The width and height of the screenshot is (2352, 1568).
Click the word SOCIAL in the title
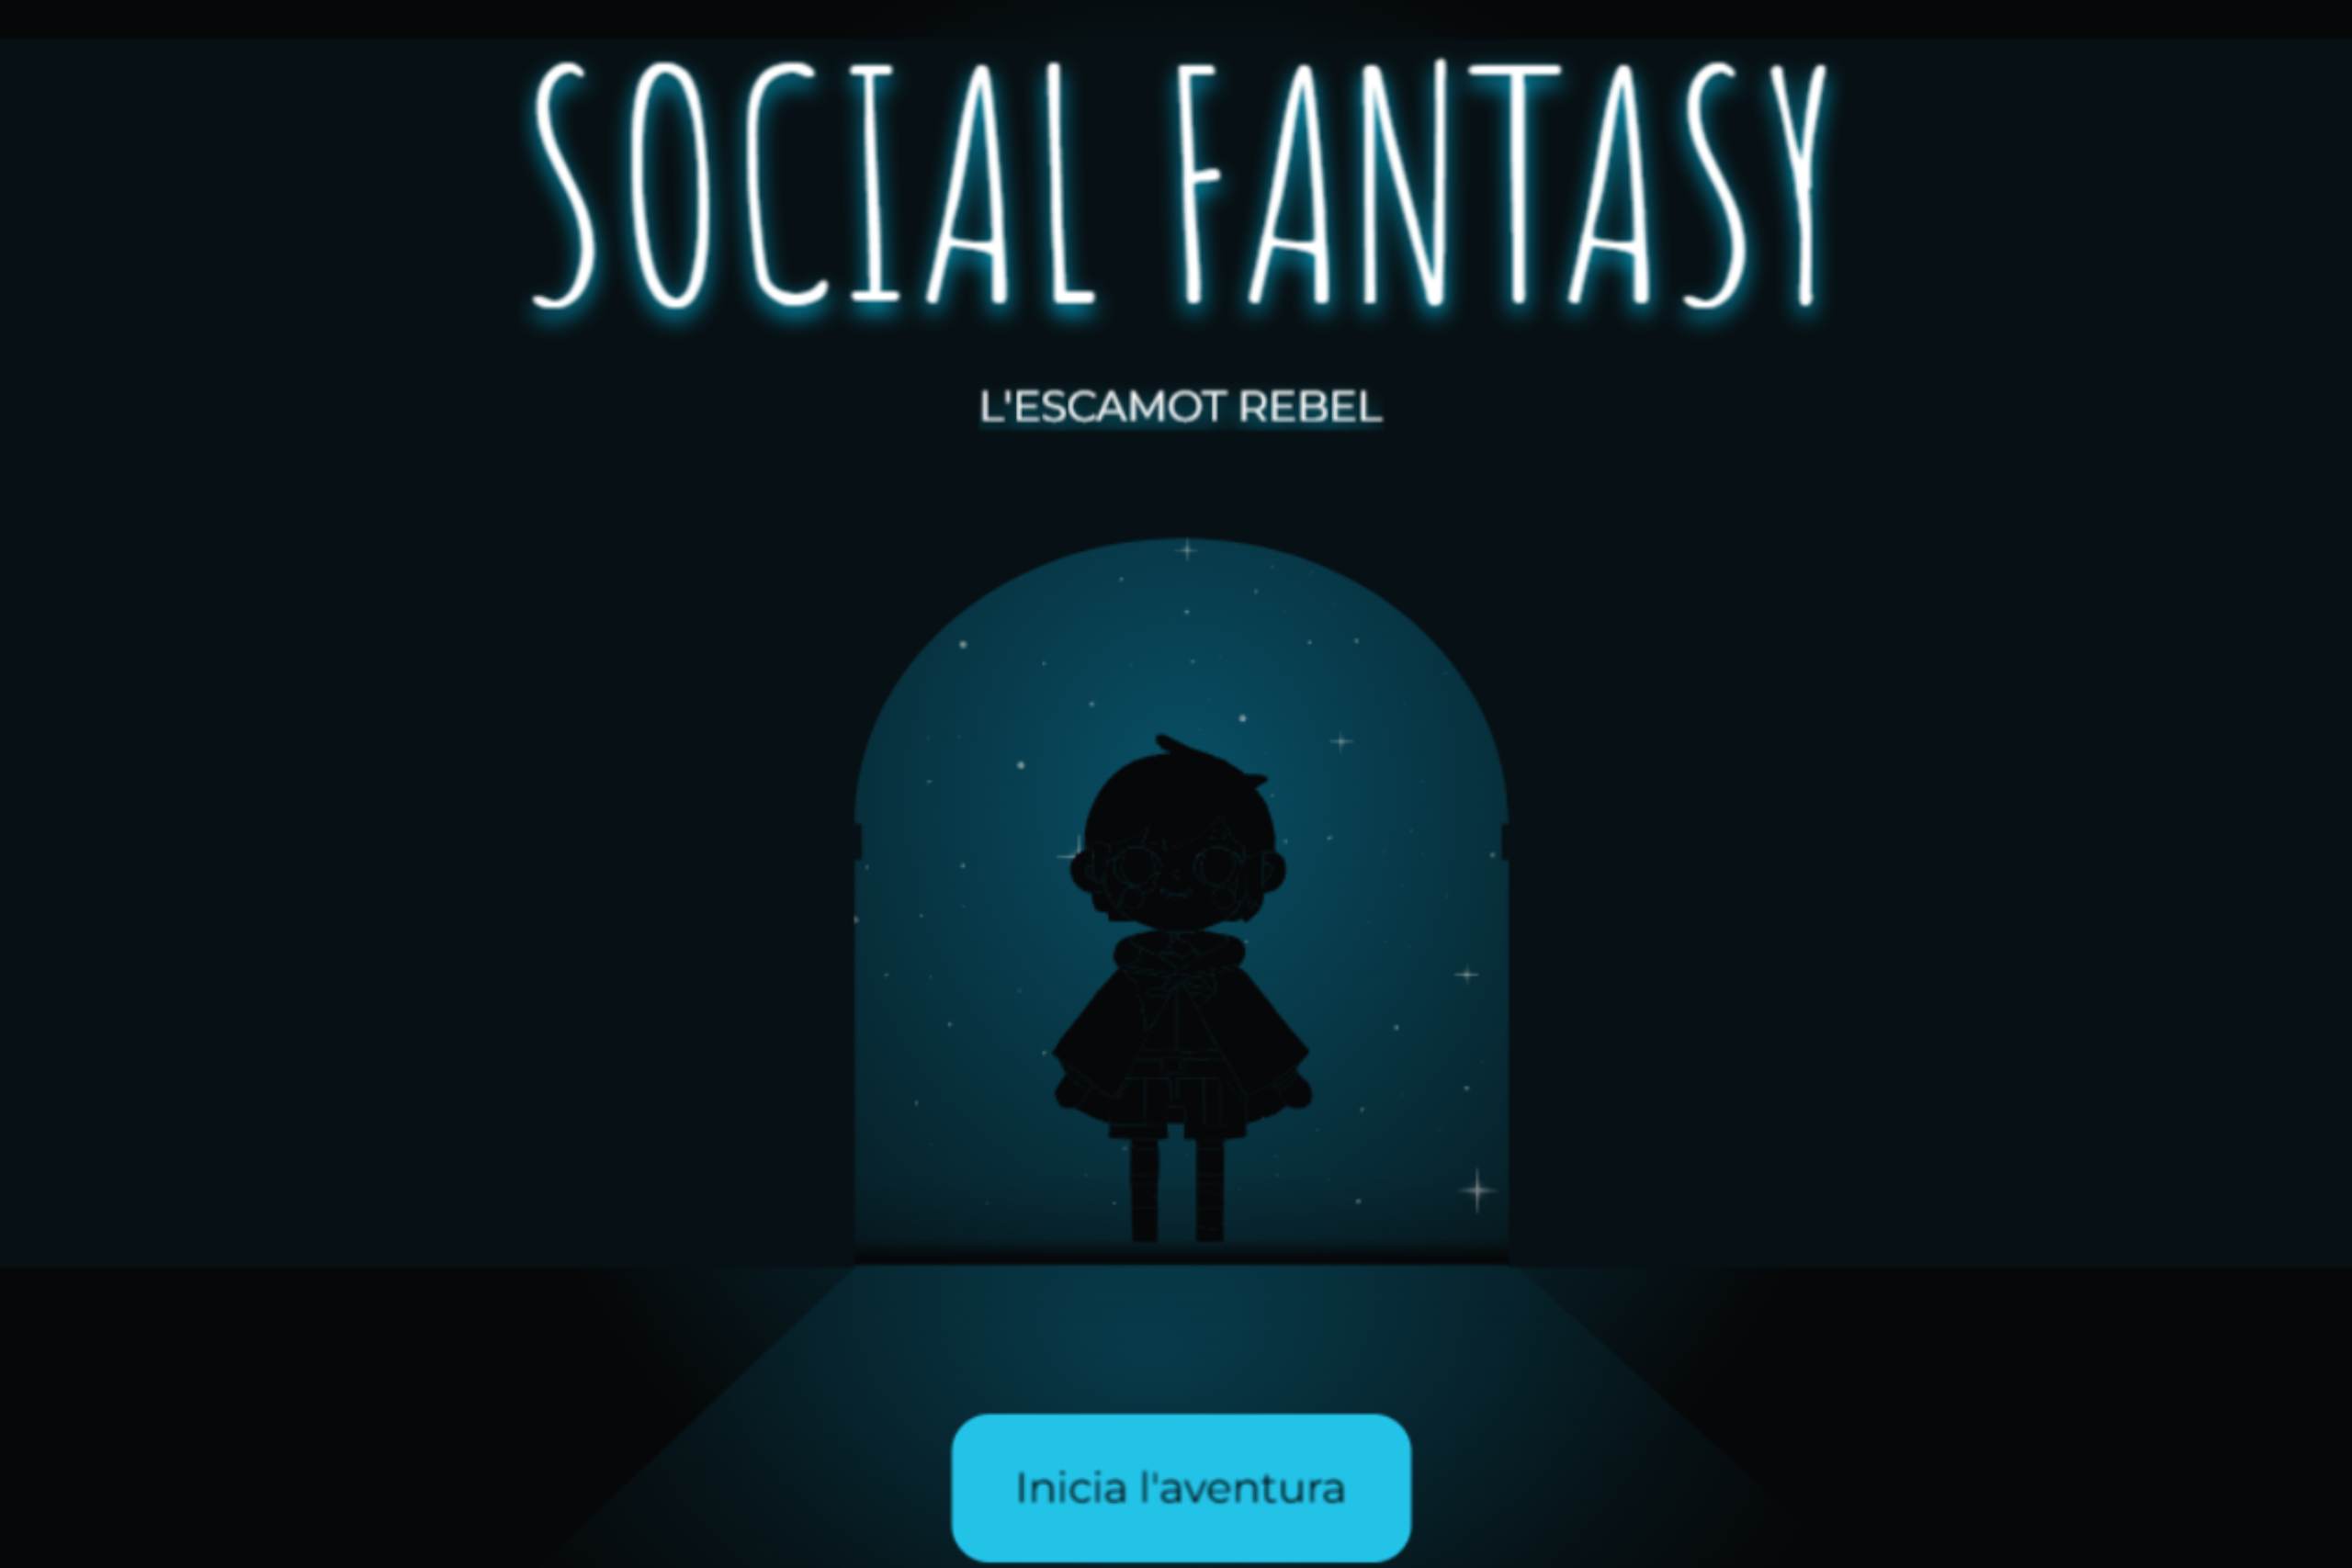(814, 184)
